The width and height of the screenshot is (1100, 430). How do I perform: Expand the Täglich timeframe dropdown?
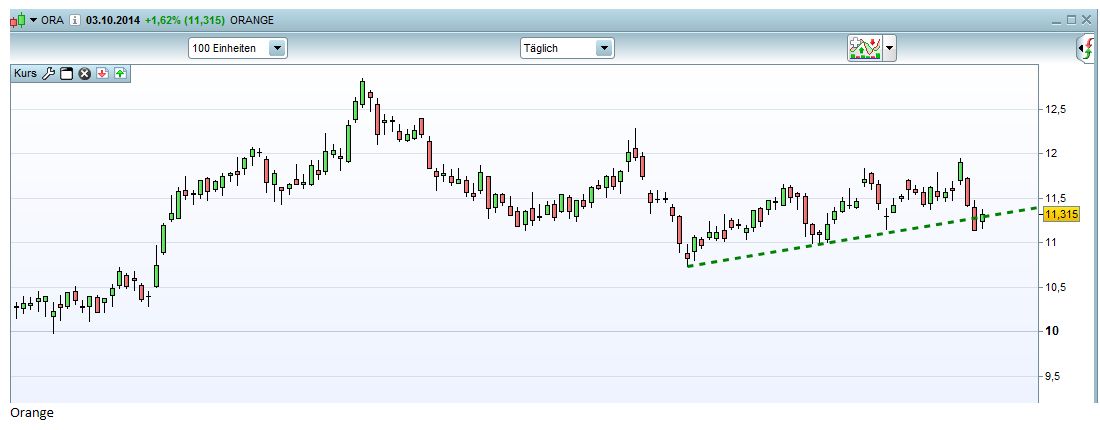[603, 48]
